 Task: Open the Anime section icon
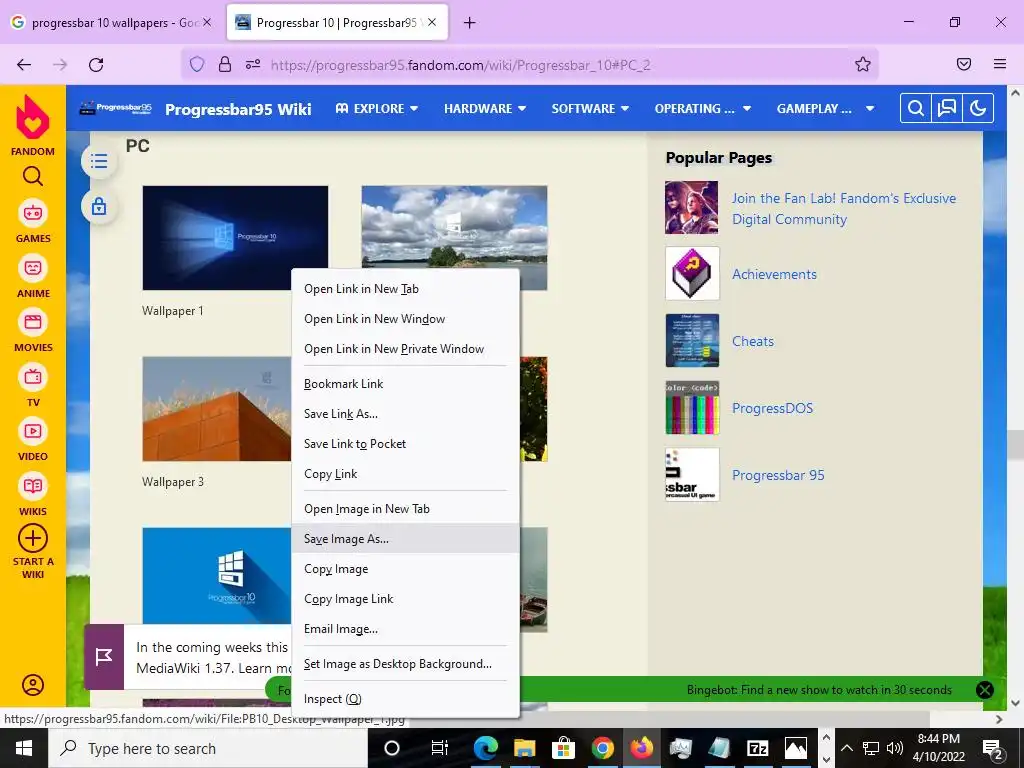click(33, 268)
